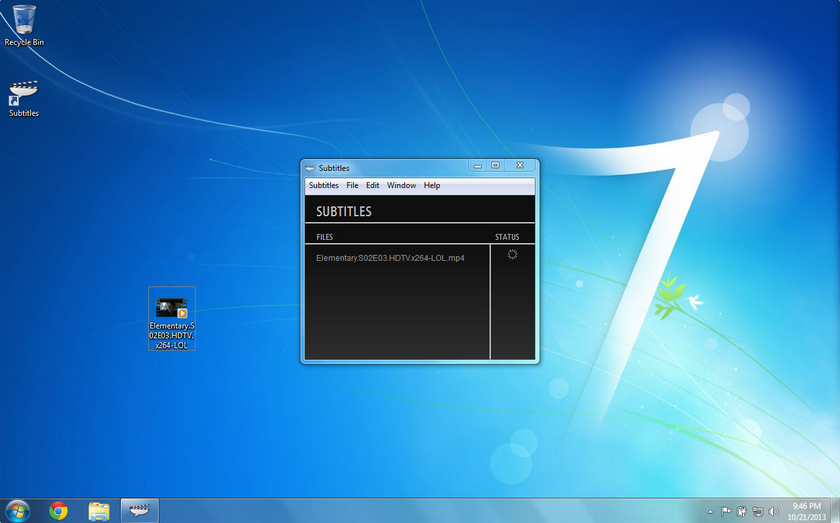The width and height of the screenshot is (840, 523).
Task: Open the File menu
Action: [x=352, y=186]
